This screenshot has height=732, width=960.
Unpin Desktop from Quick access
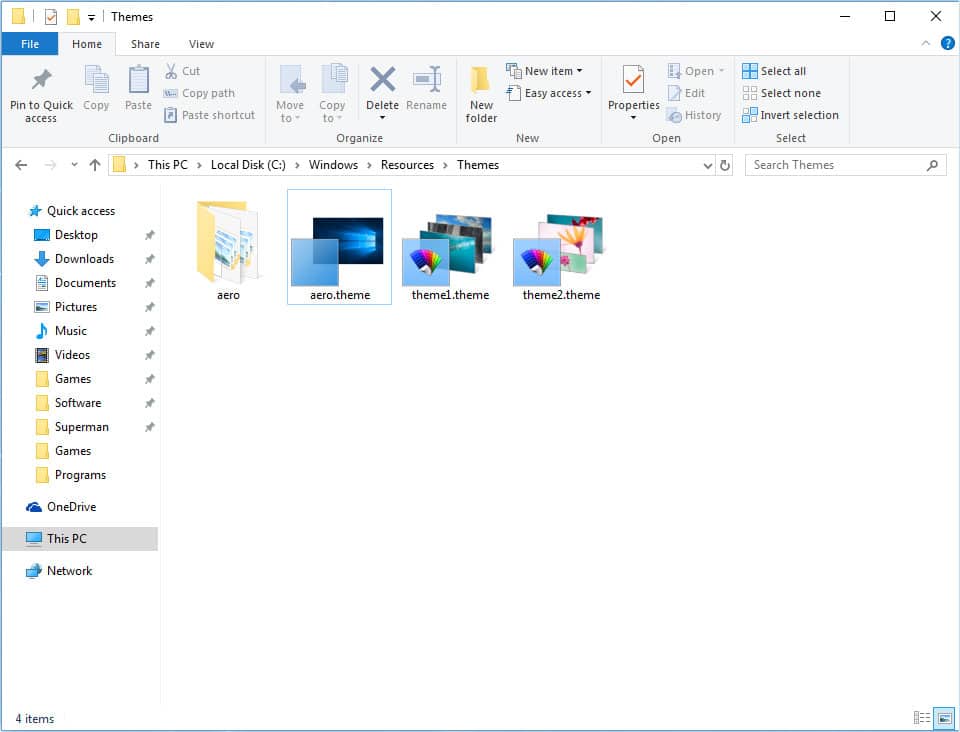(149, 235)
